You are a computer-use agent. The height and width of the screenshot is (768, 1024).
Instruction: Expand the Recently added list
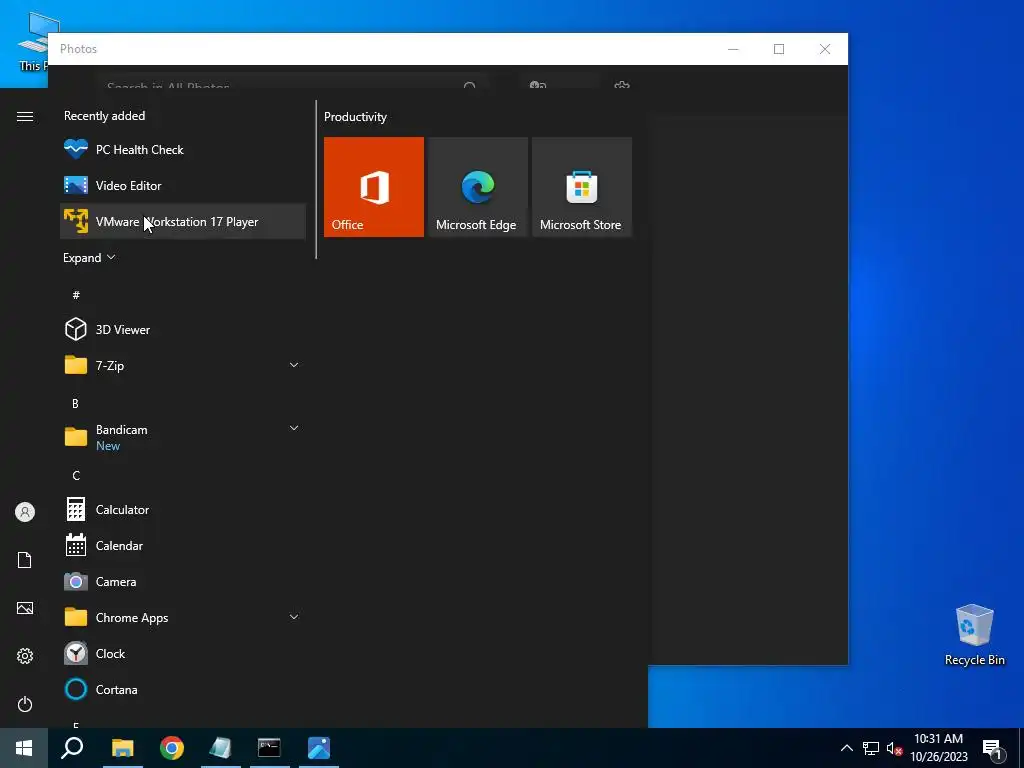[89, 257]
